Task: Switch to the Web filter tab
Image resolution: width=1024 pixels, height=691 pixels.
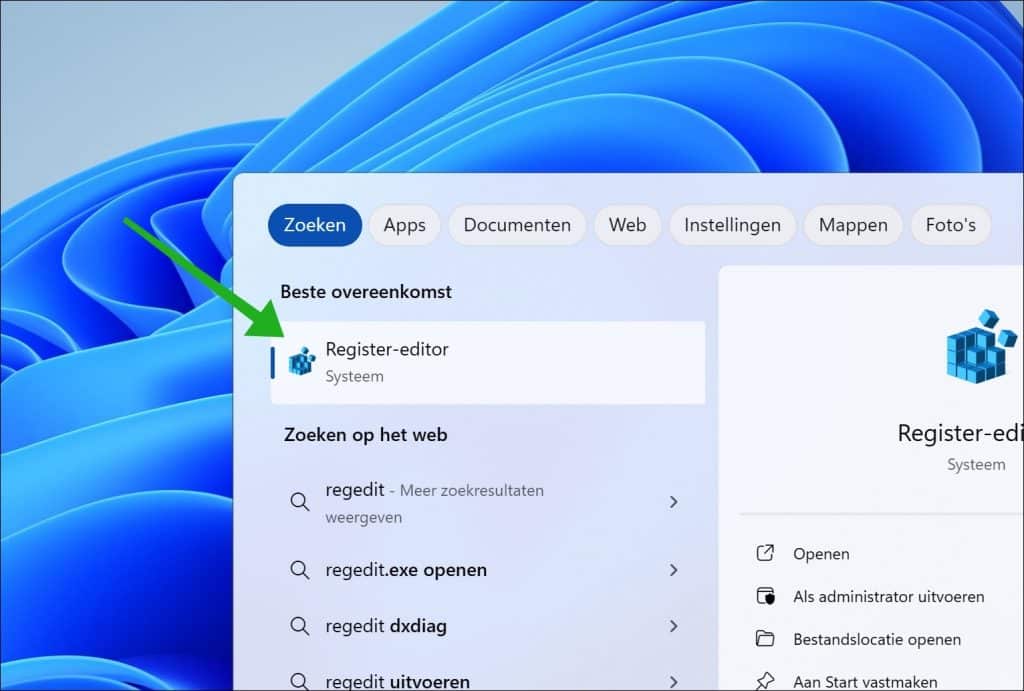Action: click(x=628, y=225)
